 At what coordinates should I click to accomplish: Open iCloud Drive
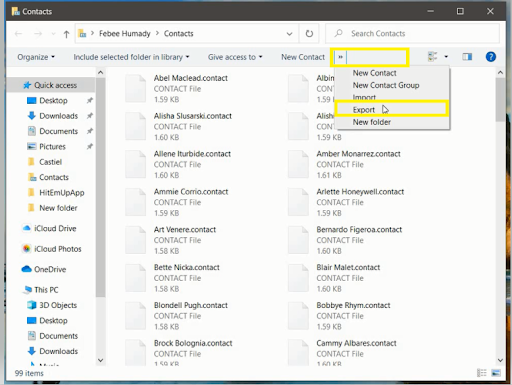pyautogui.click(x=55, y=229)
